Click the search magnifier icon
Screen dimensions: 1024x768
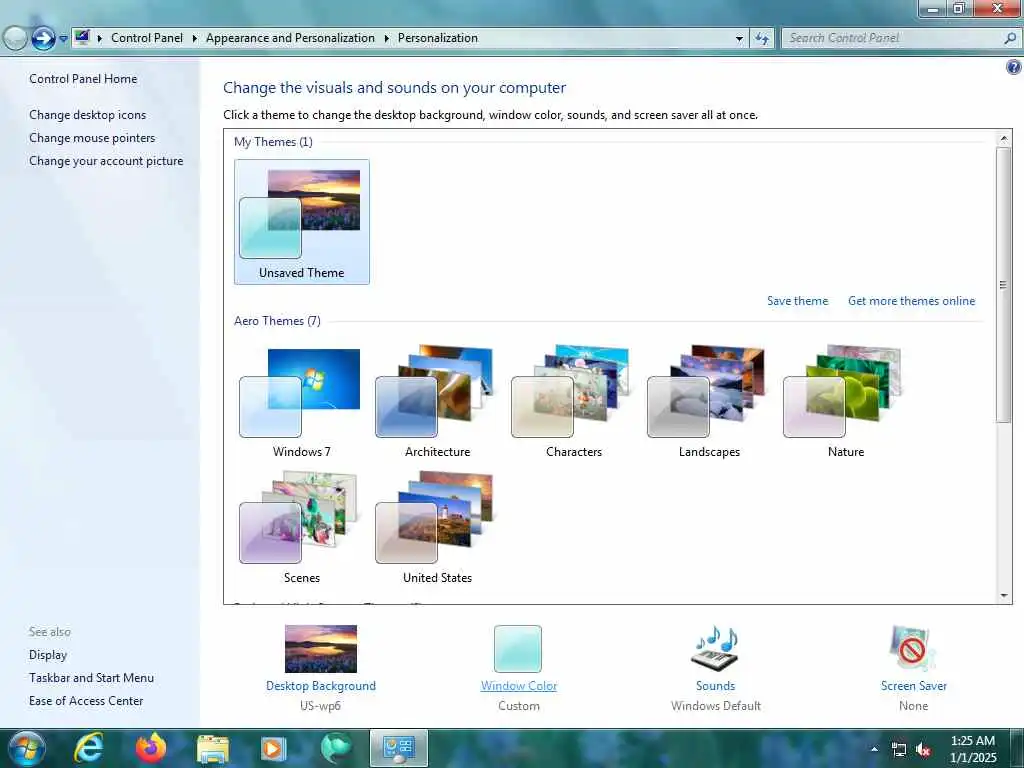(x=1010, y=39)
